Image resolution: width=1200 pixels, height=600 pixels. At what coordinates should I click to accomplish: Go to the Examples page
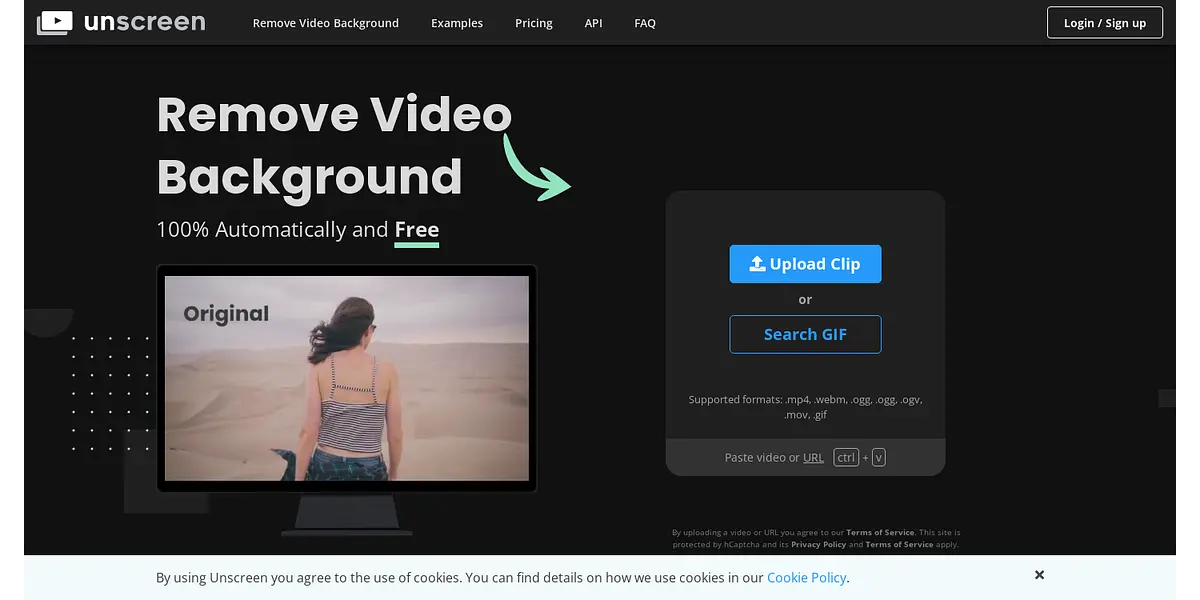point(457,23)
